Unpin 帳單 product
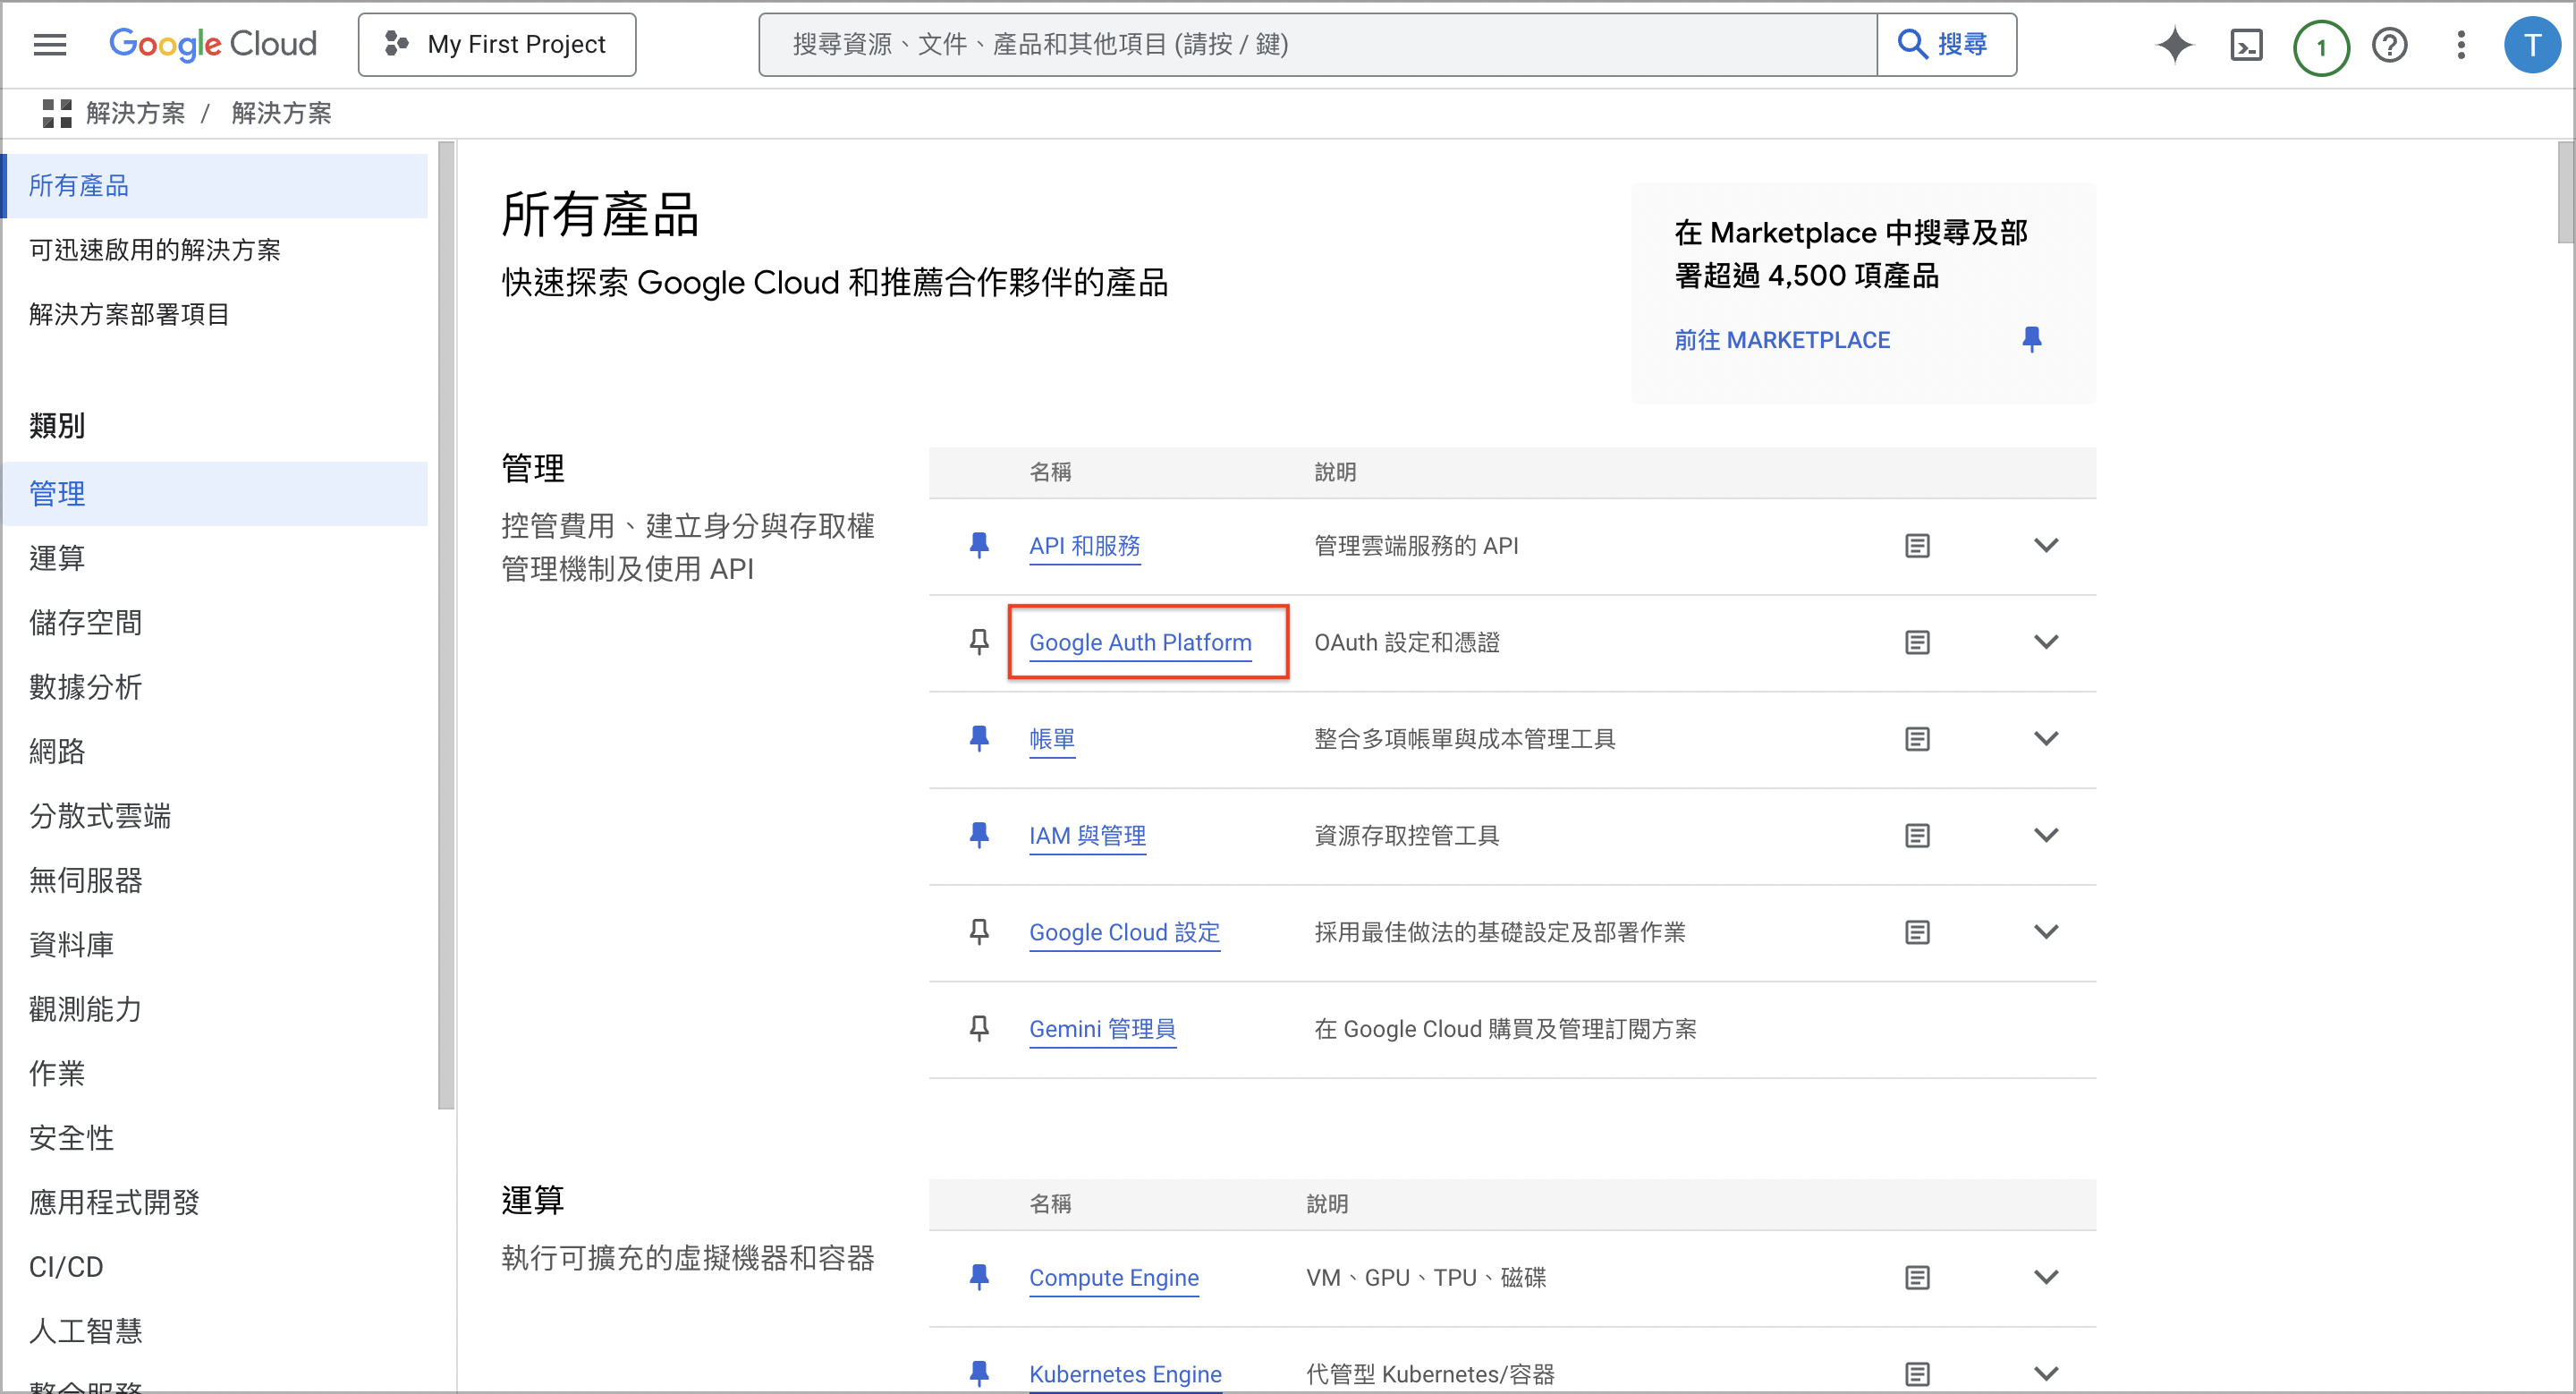The height and width of the screenshot is (1394, 2576). point(979,738)
